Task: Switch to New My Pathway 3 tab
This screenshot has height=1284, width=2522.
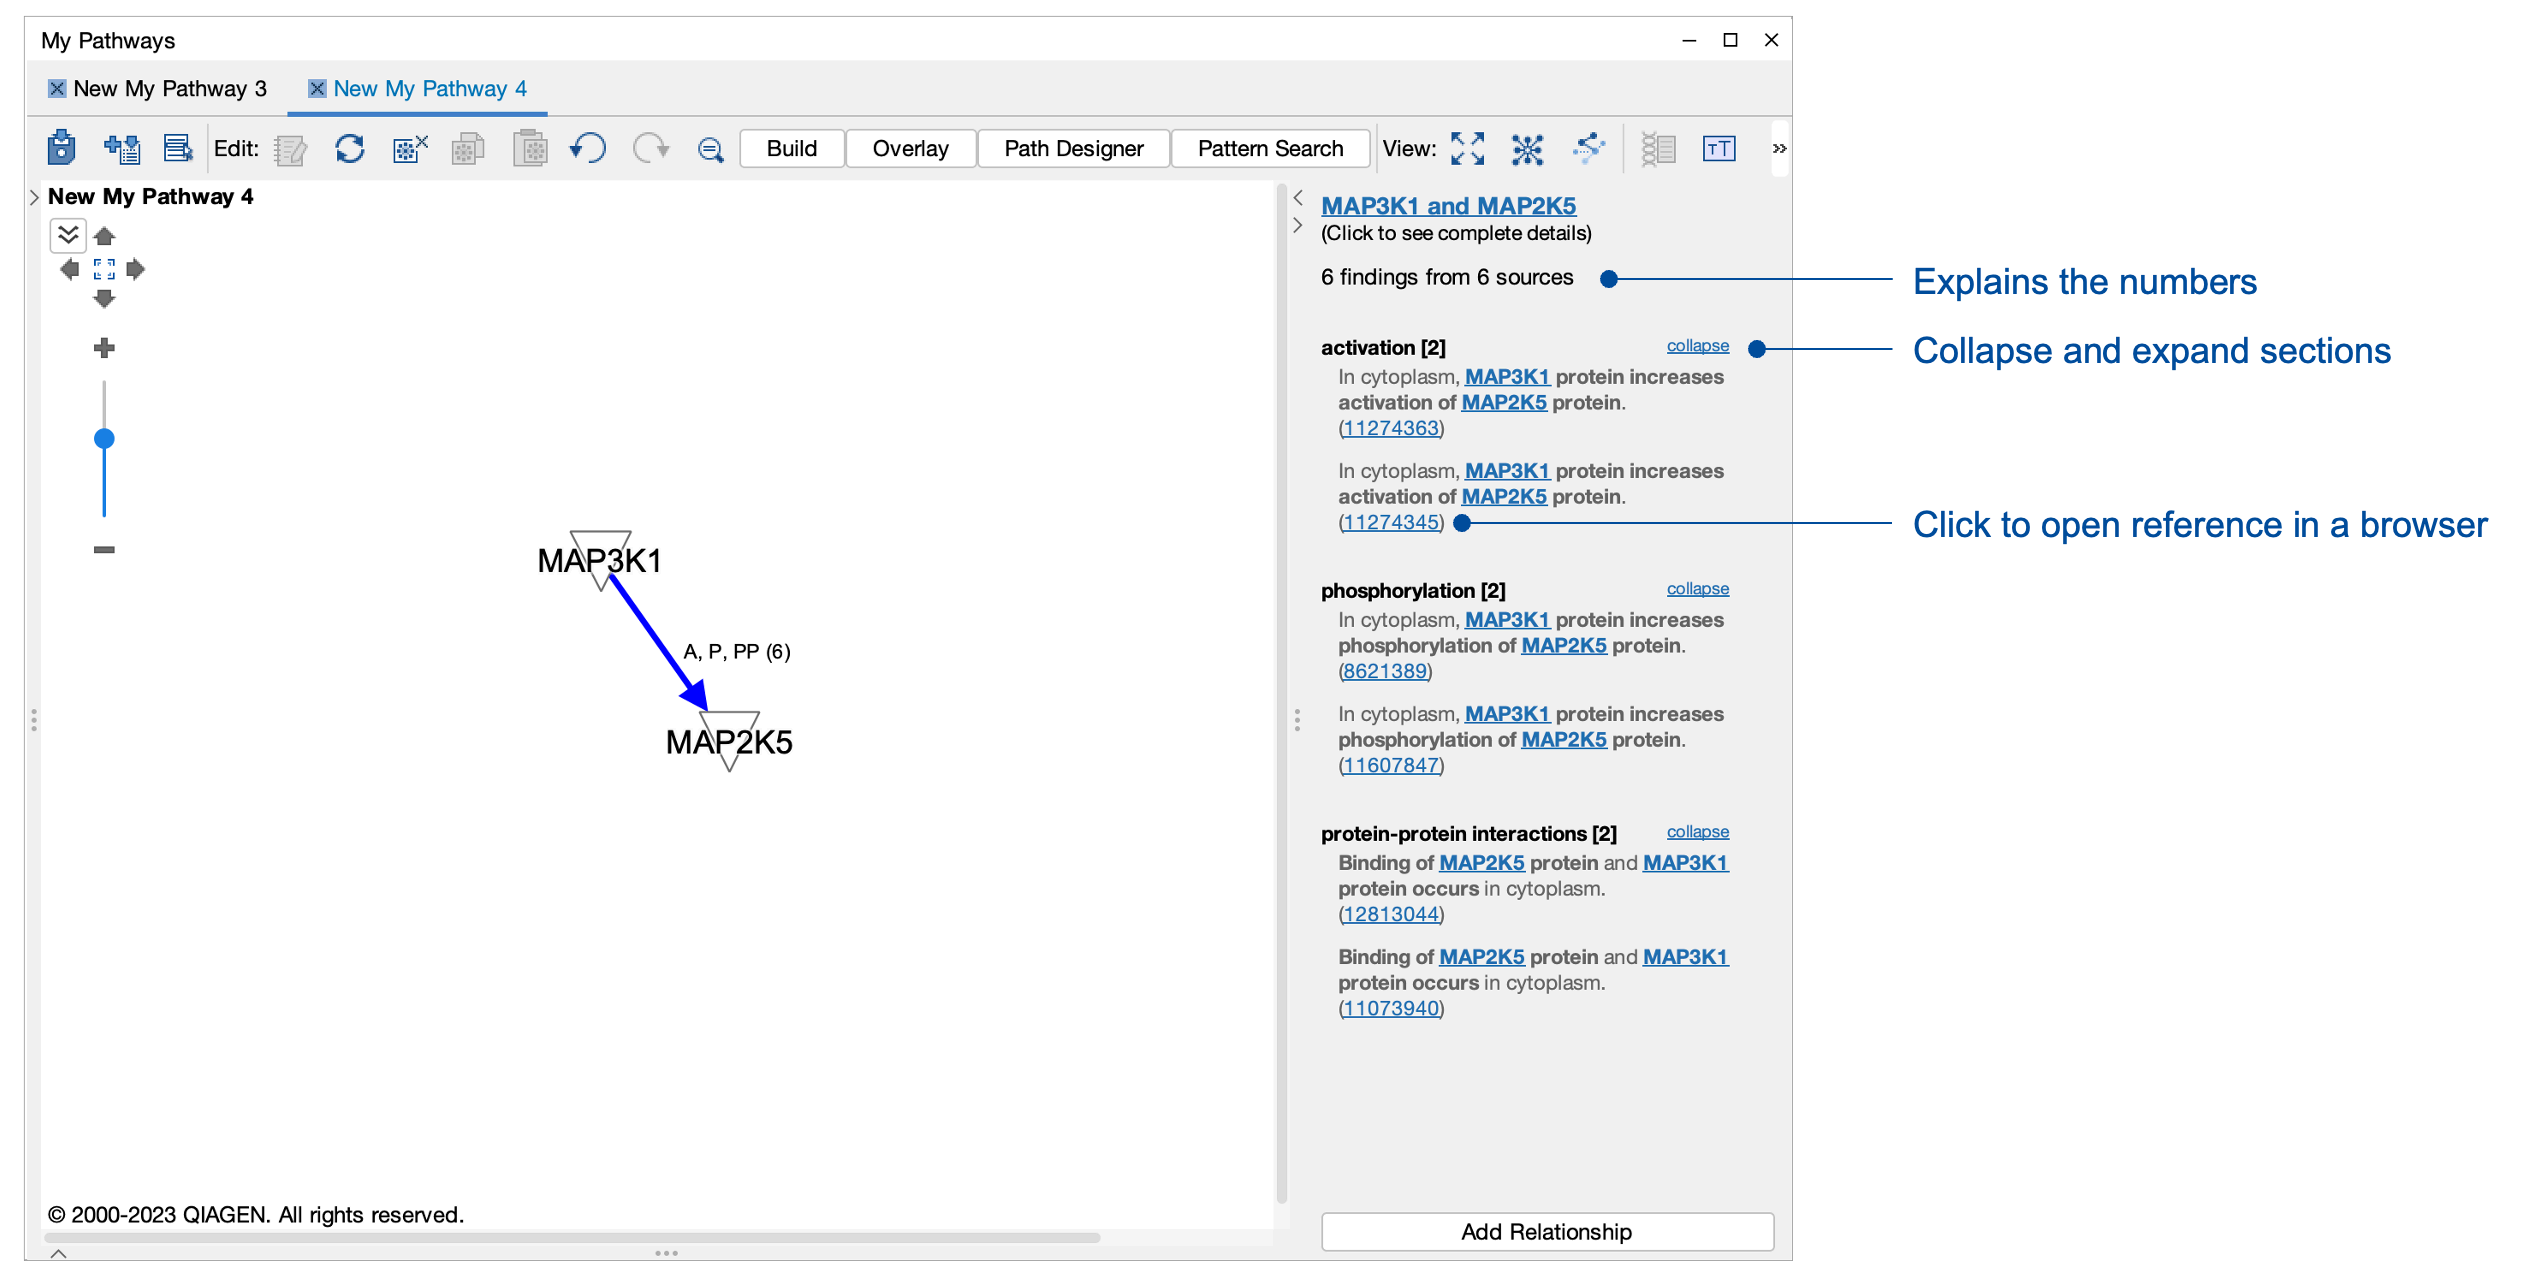Action: [170, 88]
